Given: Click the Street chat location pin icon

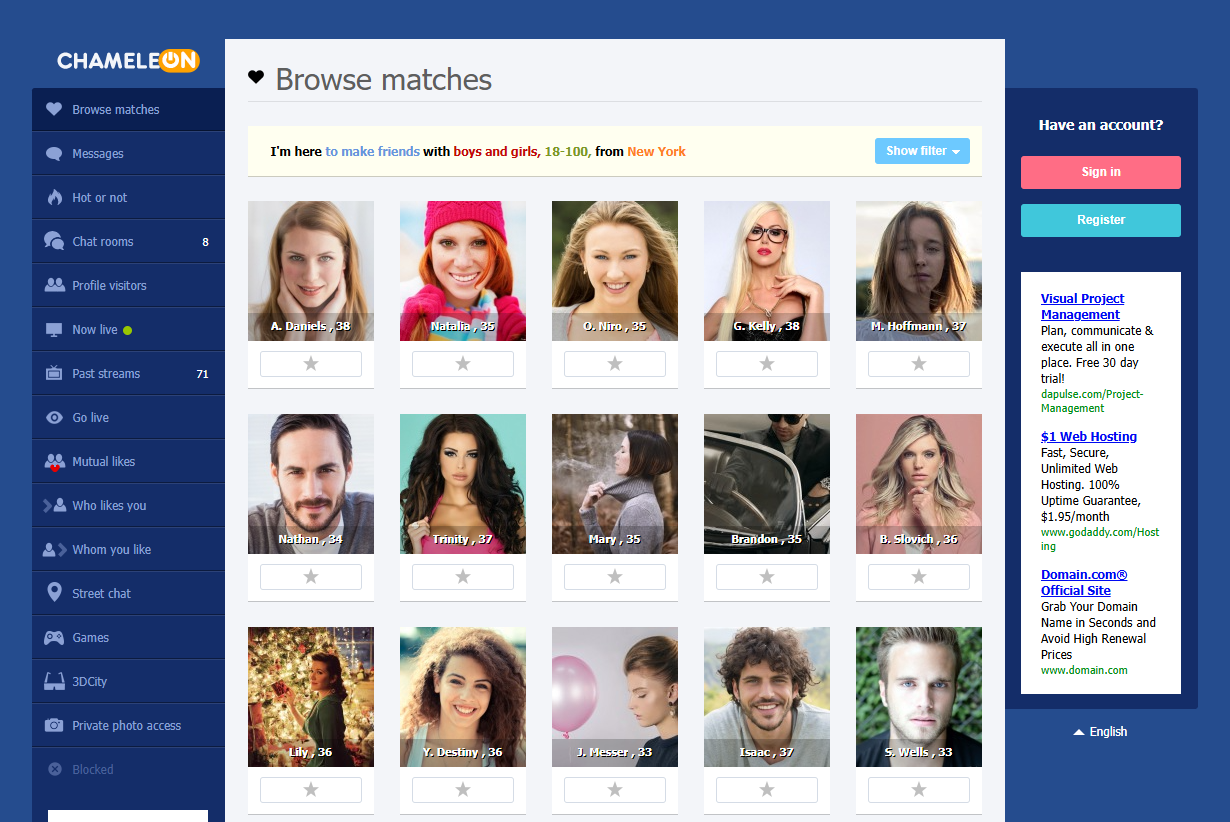Looking at the screenshot, I should (54, 593).
